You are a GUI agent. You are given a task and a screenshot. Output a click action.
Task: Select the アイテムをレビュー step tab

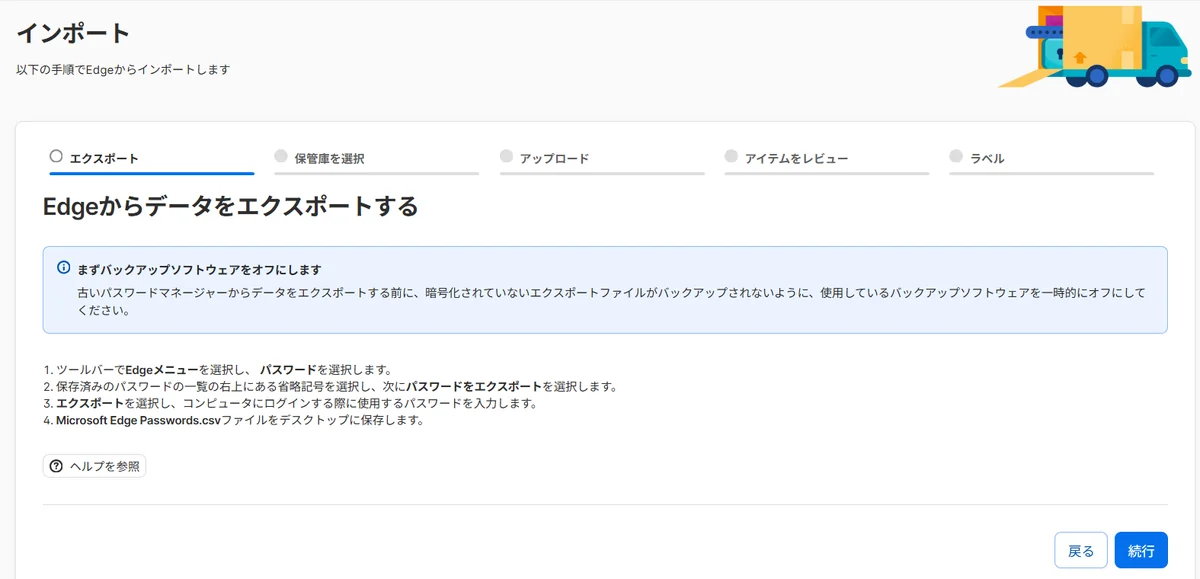coord(827,160)
